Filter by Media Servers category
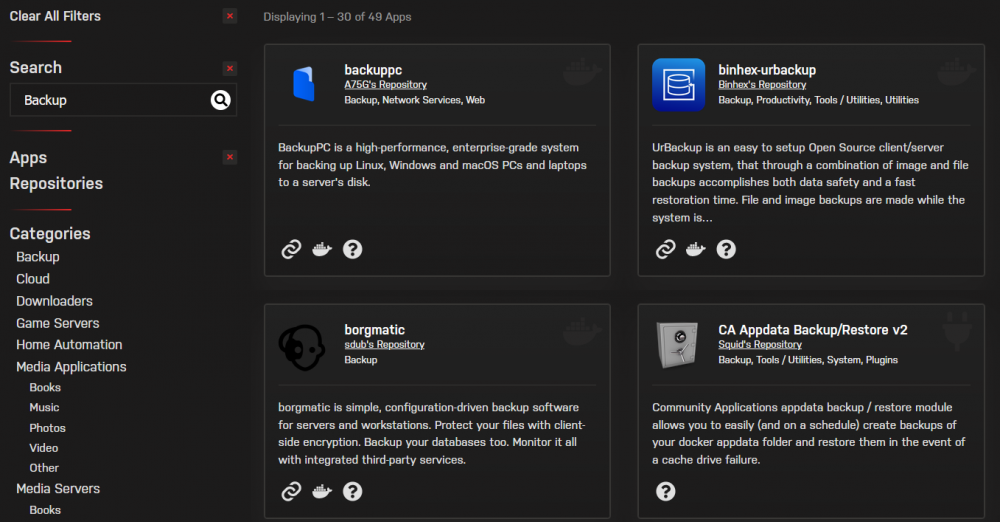This screenshot has width=1000, height=522. coord(58,488)
